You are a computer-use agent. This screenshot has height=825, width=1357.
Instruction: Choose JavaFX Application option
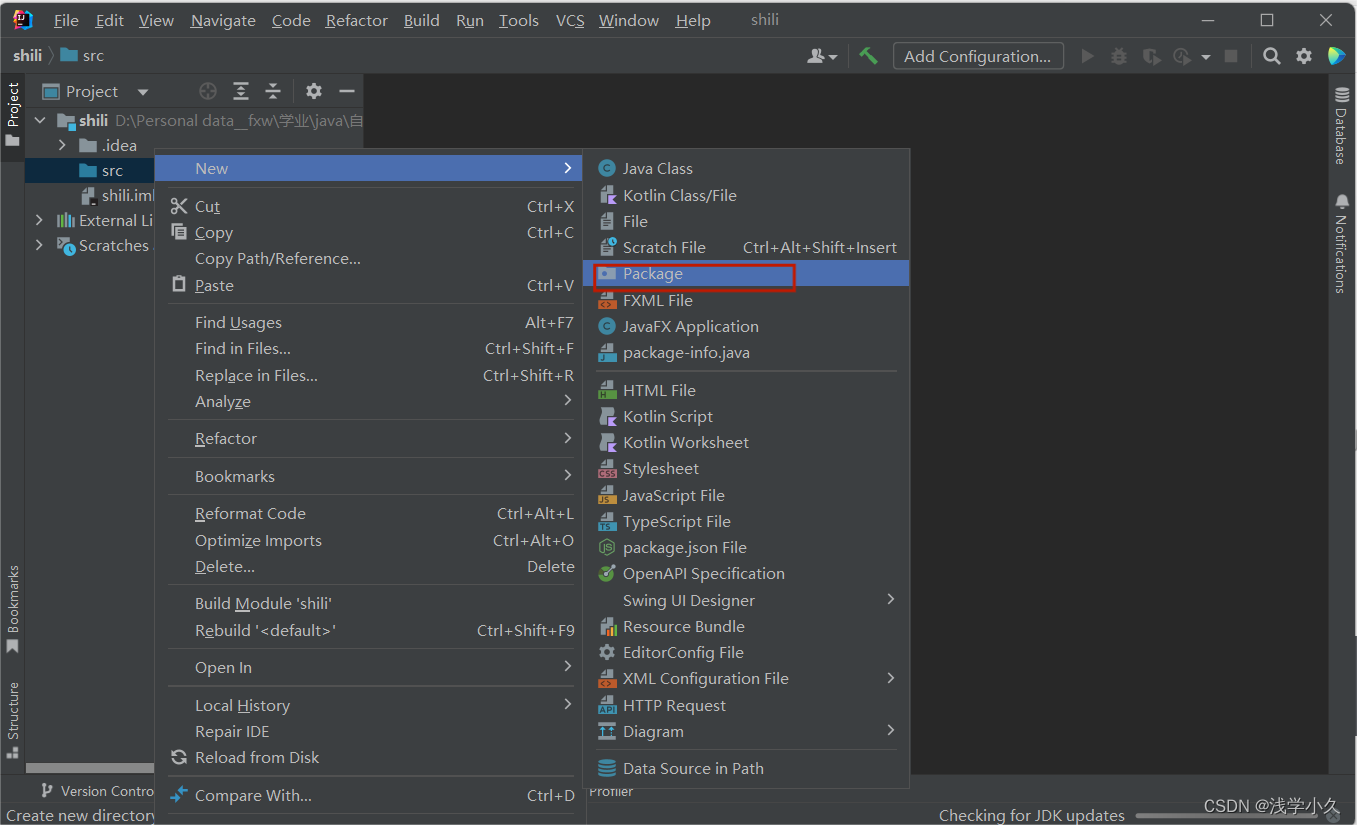click(745, 326)
